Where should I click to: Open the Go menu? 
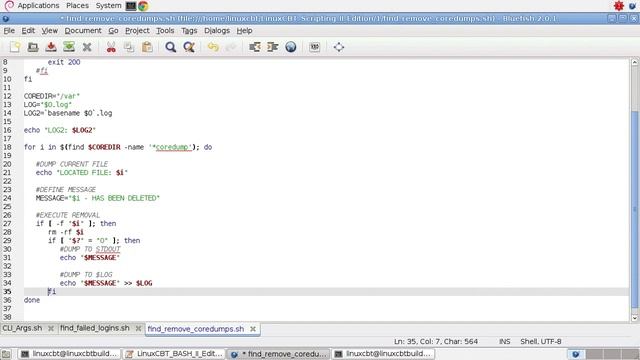click(113, 31)
